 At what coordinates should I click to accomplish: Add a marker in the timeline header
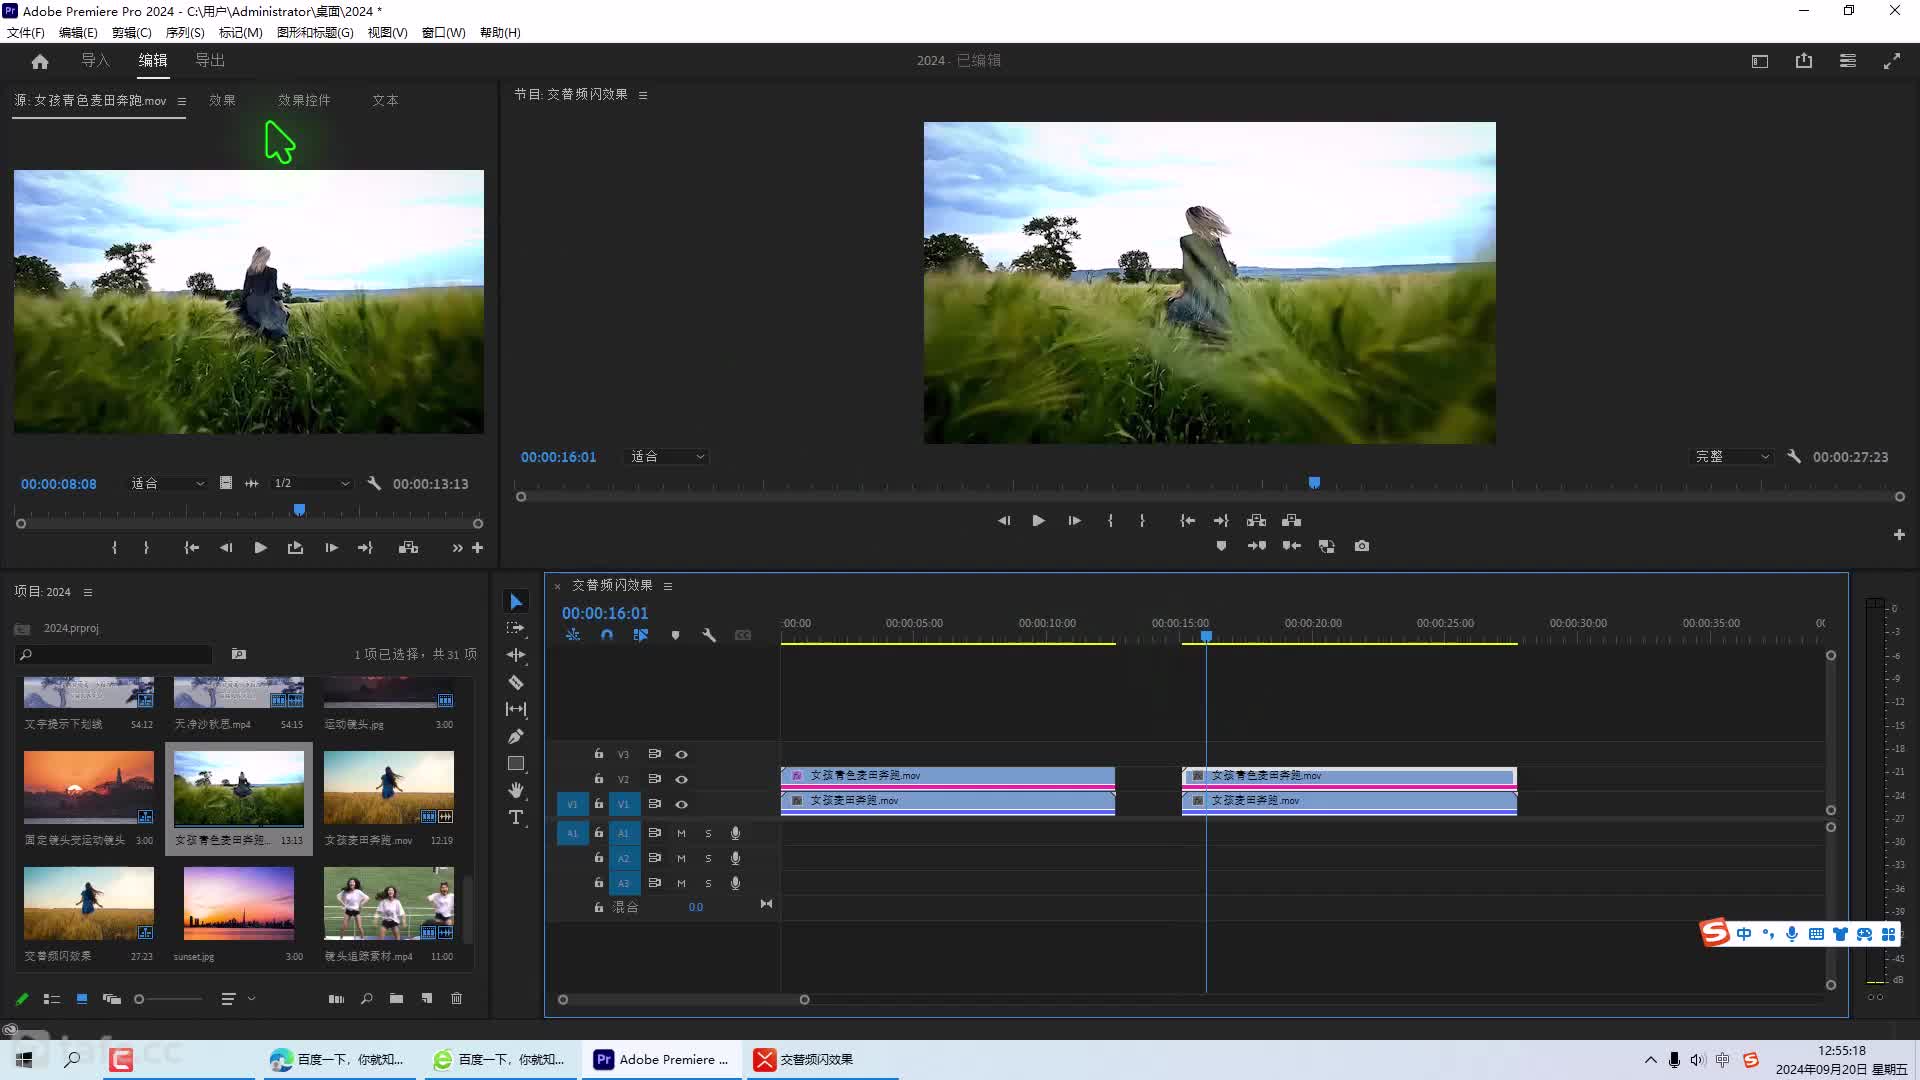pos(675,635)
